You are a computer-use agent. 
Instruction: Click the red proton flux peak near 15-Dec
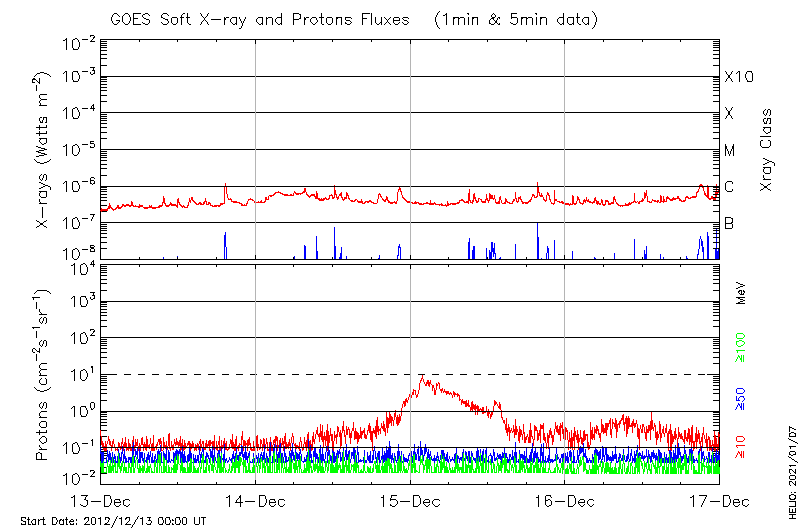423,378
